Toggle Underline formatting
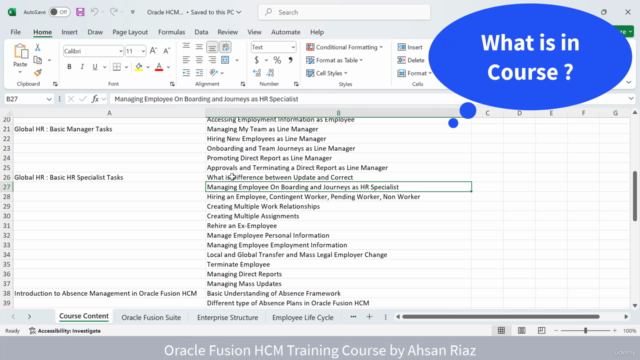The image size is (640, 360). [95, 67]
